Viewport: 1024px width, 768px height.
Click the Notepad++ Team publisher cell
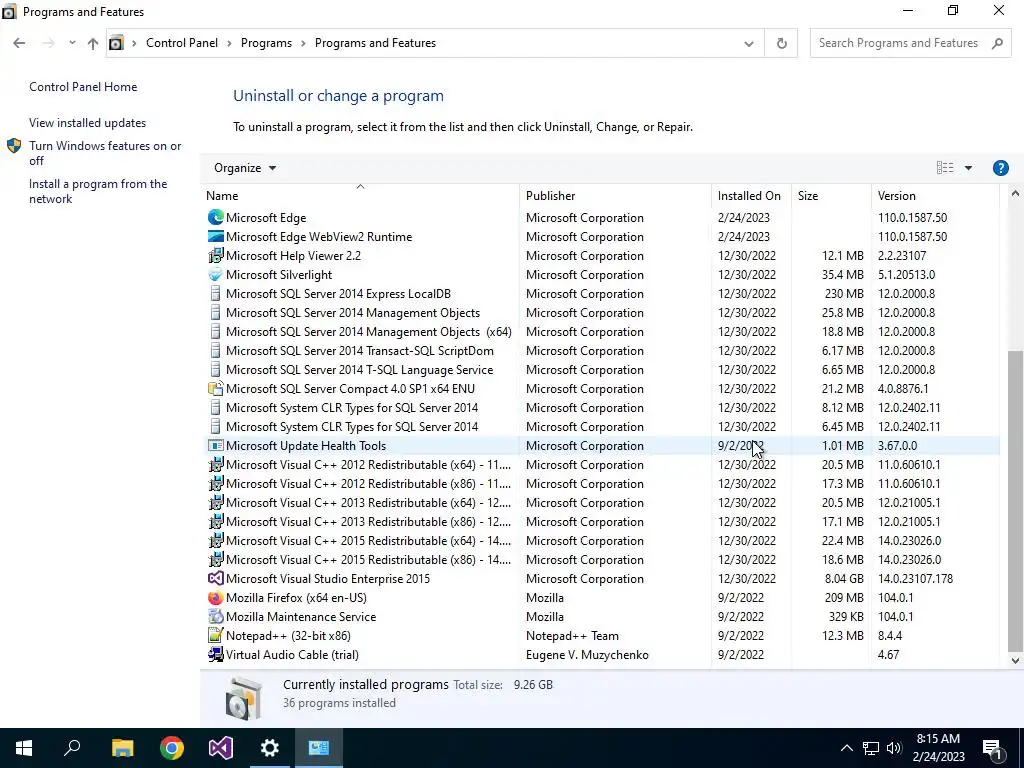(x=572, y=635)
